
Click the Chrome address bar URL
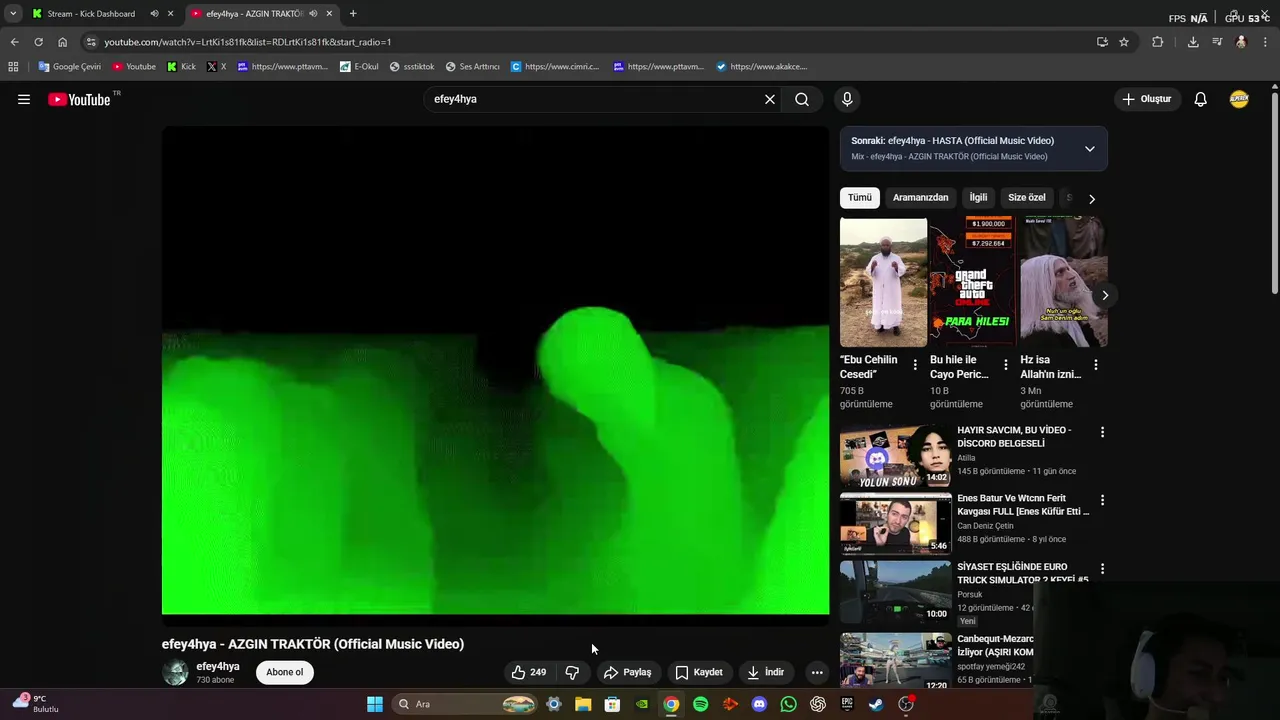coord(248,42)
